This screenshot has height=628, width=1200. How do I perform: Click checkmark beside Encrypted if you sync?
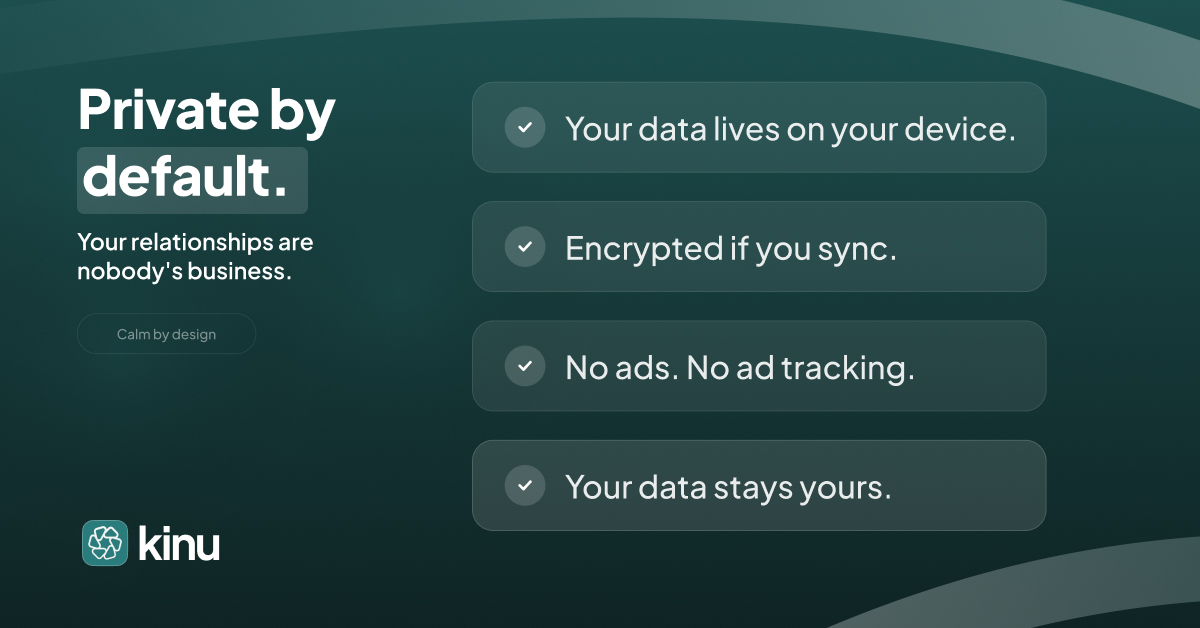[525, 247]
